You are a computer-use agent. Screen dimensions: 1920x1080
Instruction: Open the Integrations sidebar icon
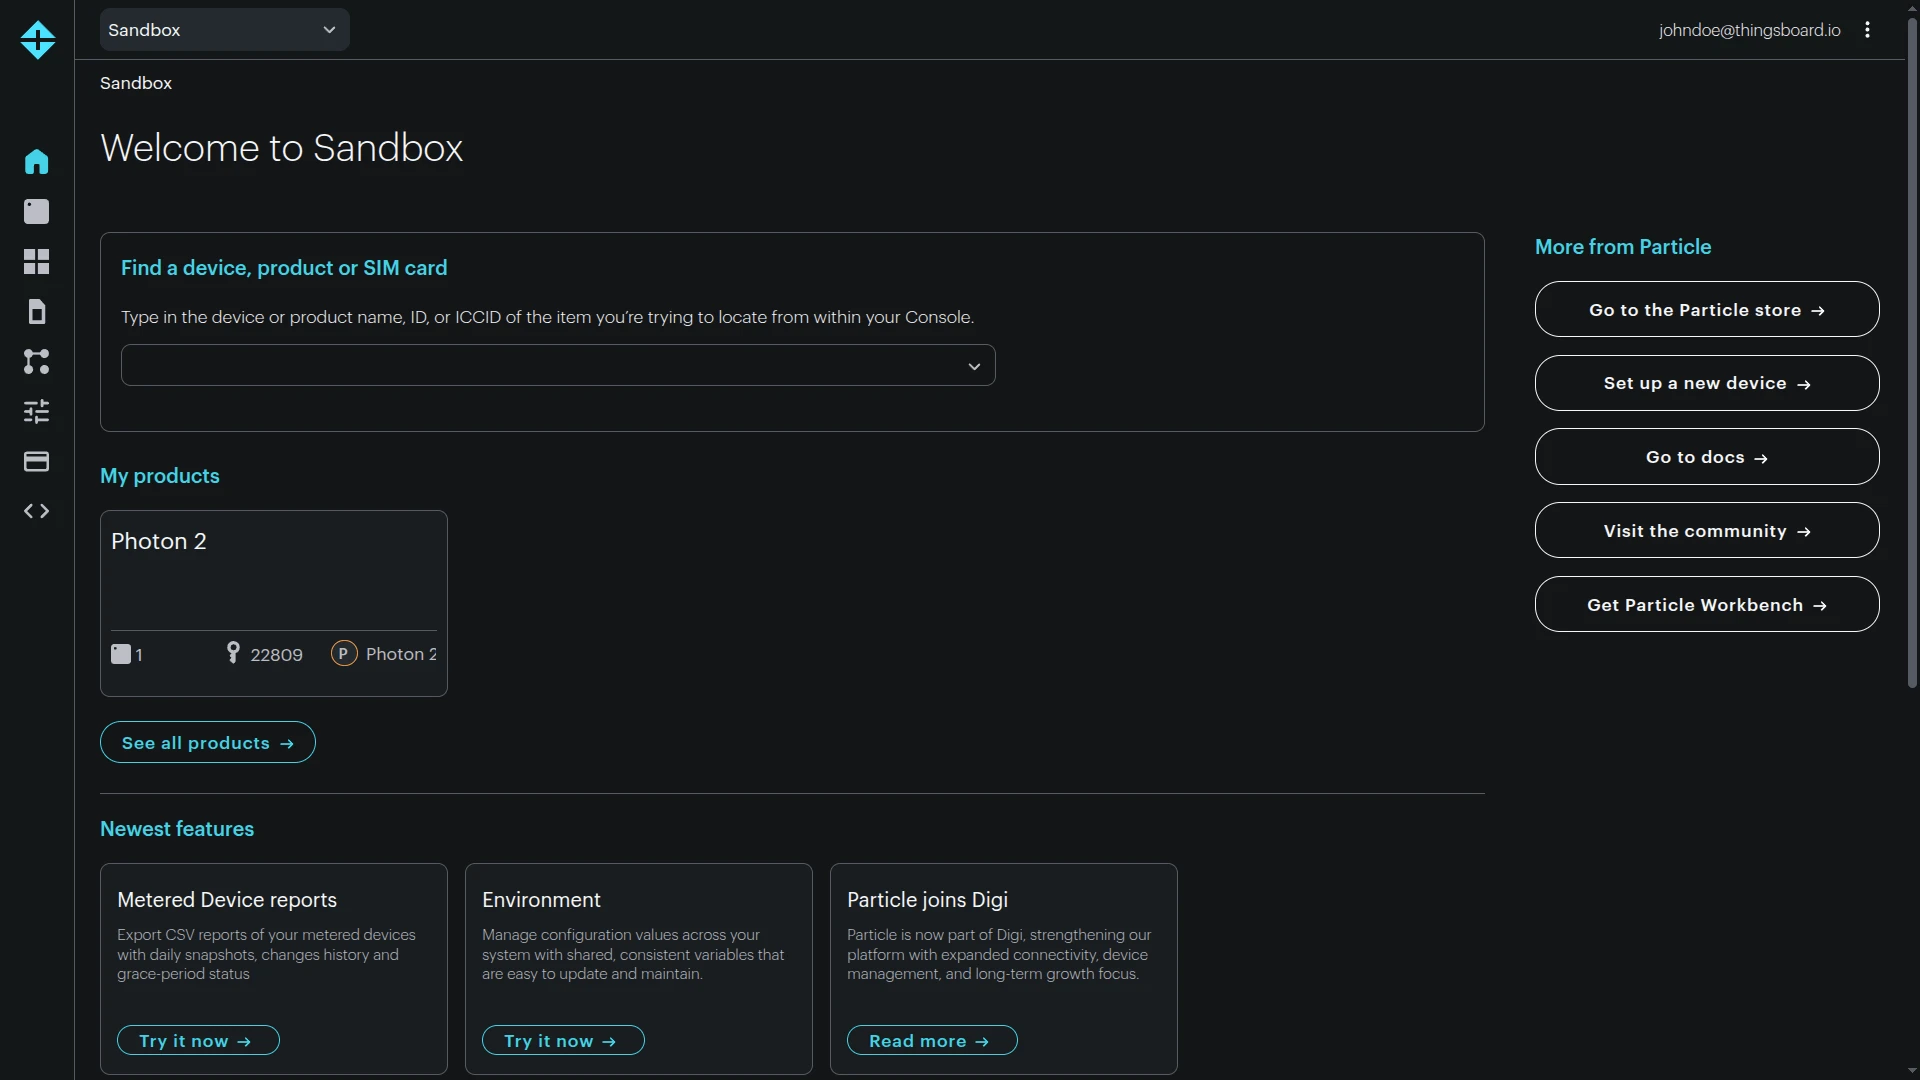[36, 362]
